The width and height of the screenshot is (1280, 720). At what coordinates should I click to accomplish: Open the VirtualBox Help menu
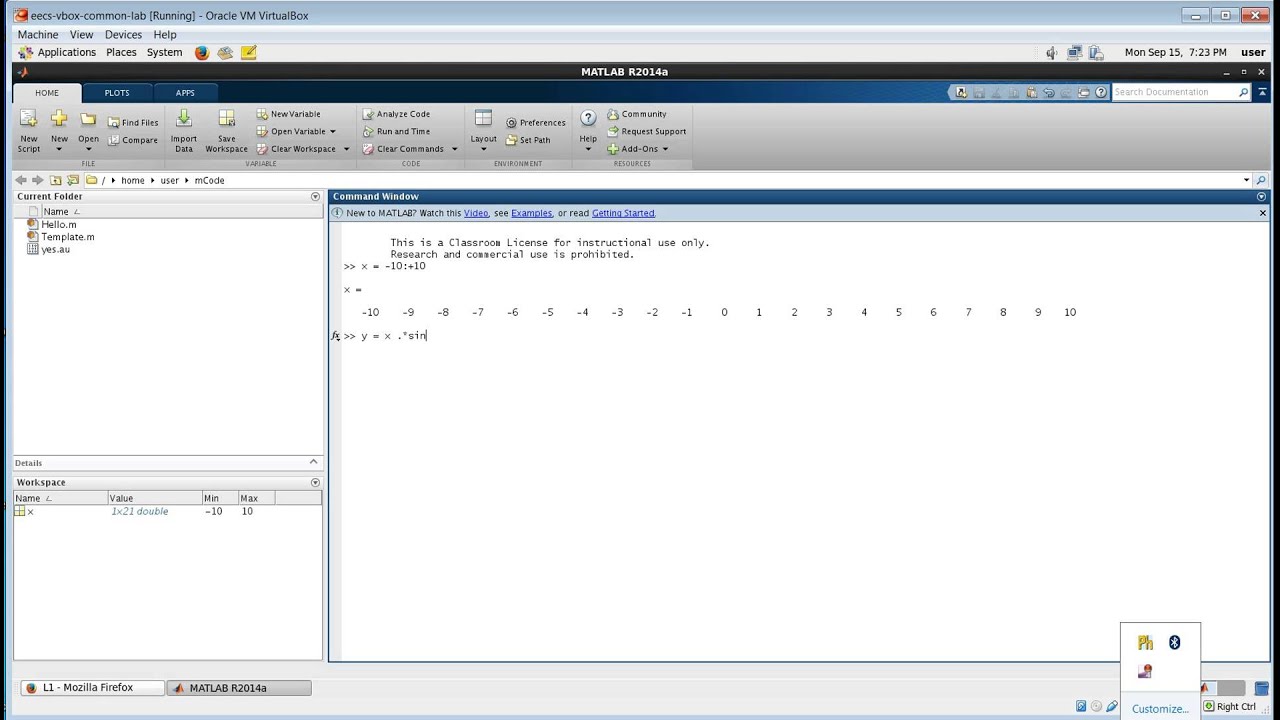click(x=165, y=34)
